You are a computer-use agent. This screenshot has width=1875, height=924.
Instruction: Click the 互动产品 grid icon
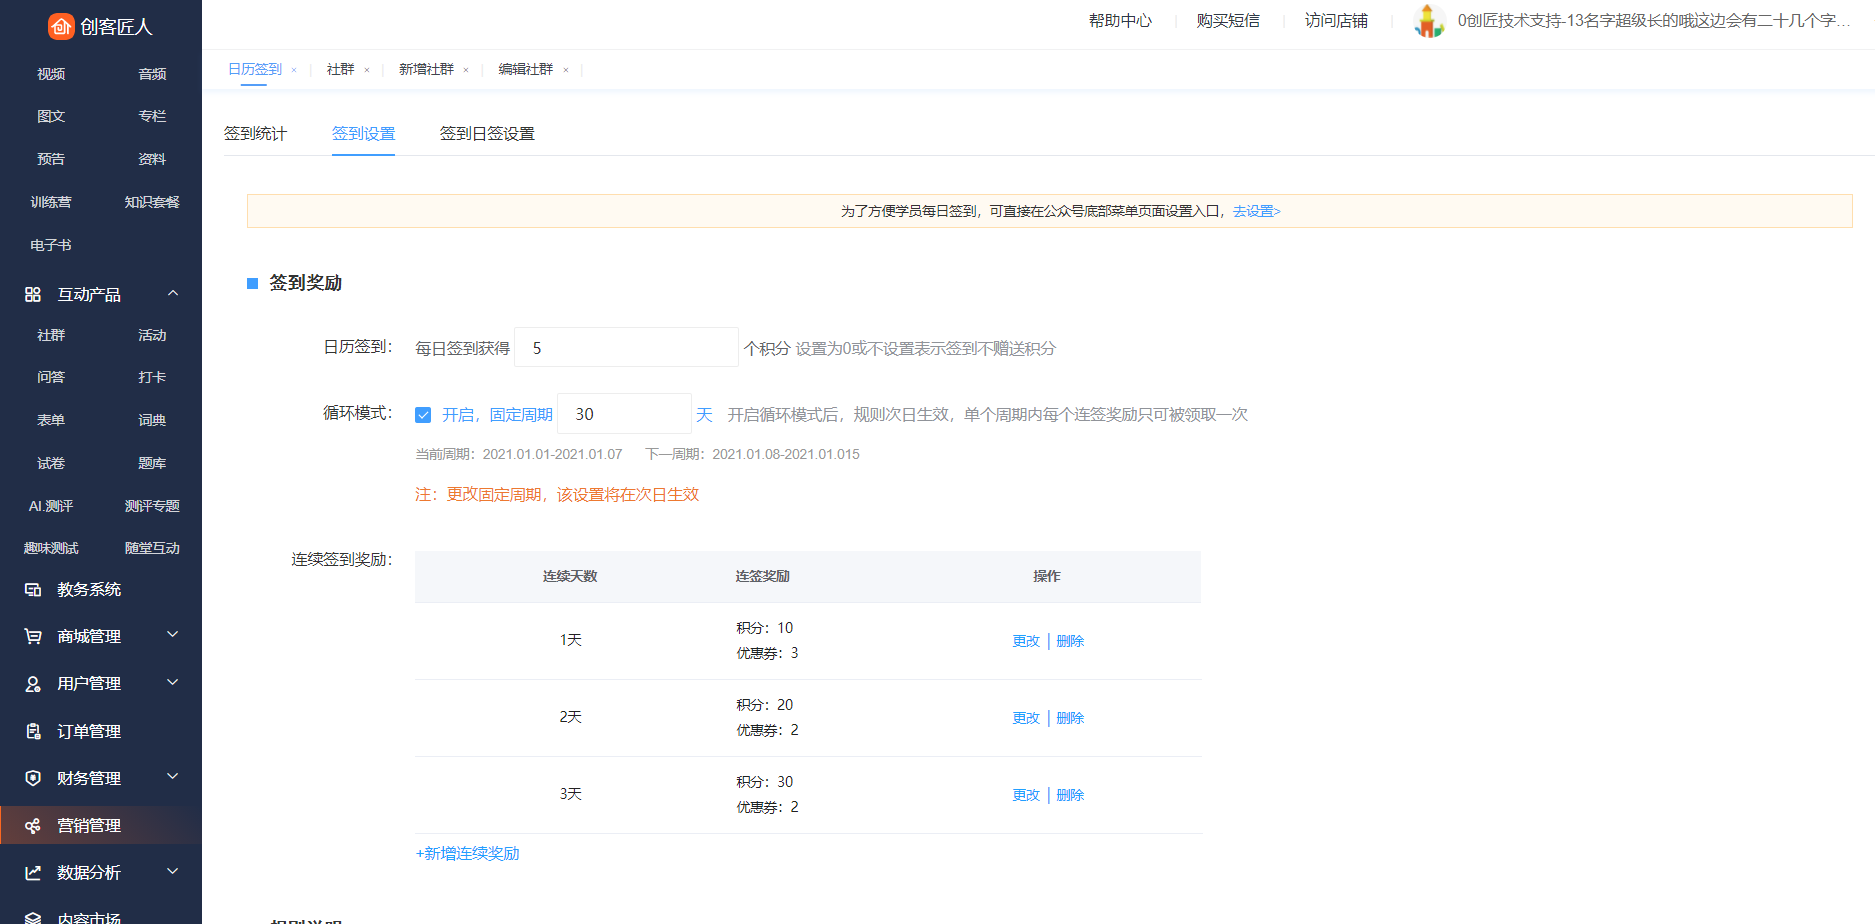pos(33,294)
